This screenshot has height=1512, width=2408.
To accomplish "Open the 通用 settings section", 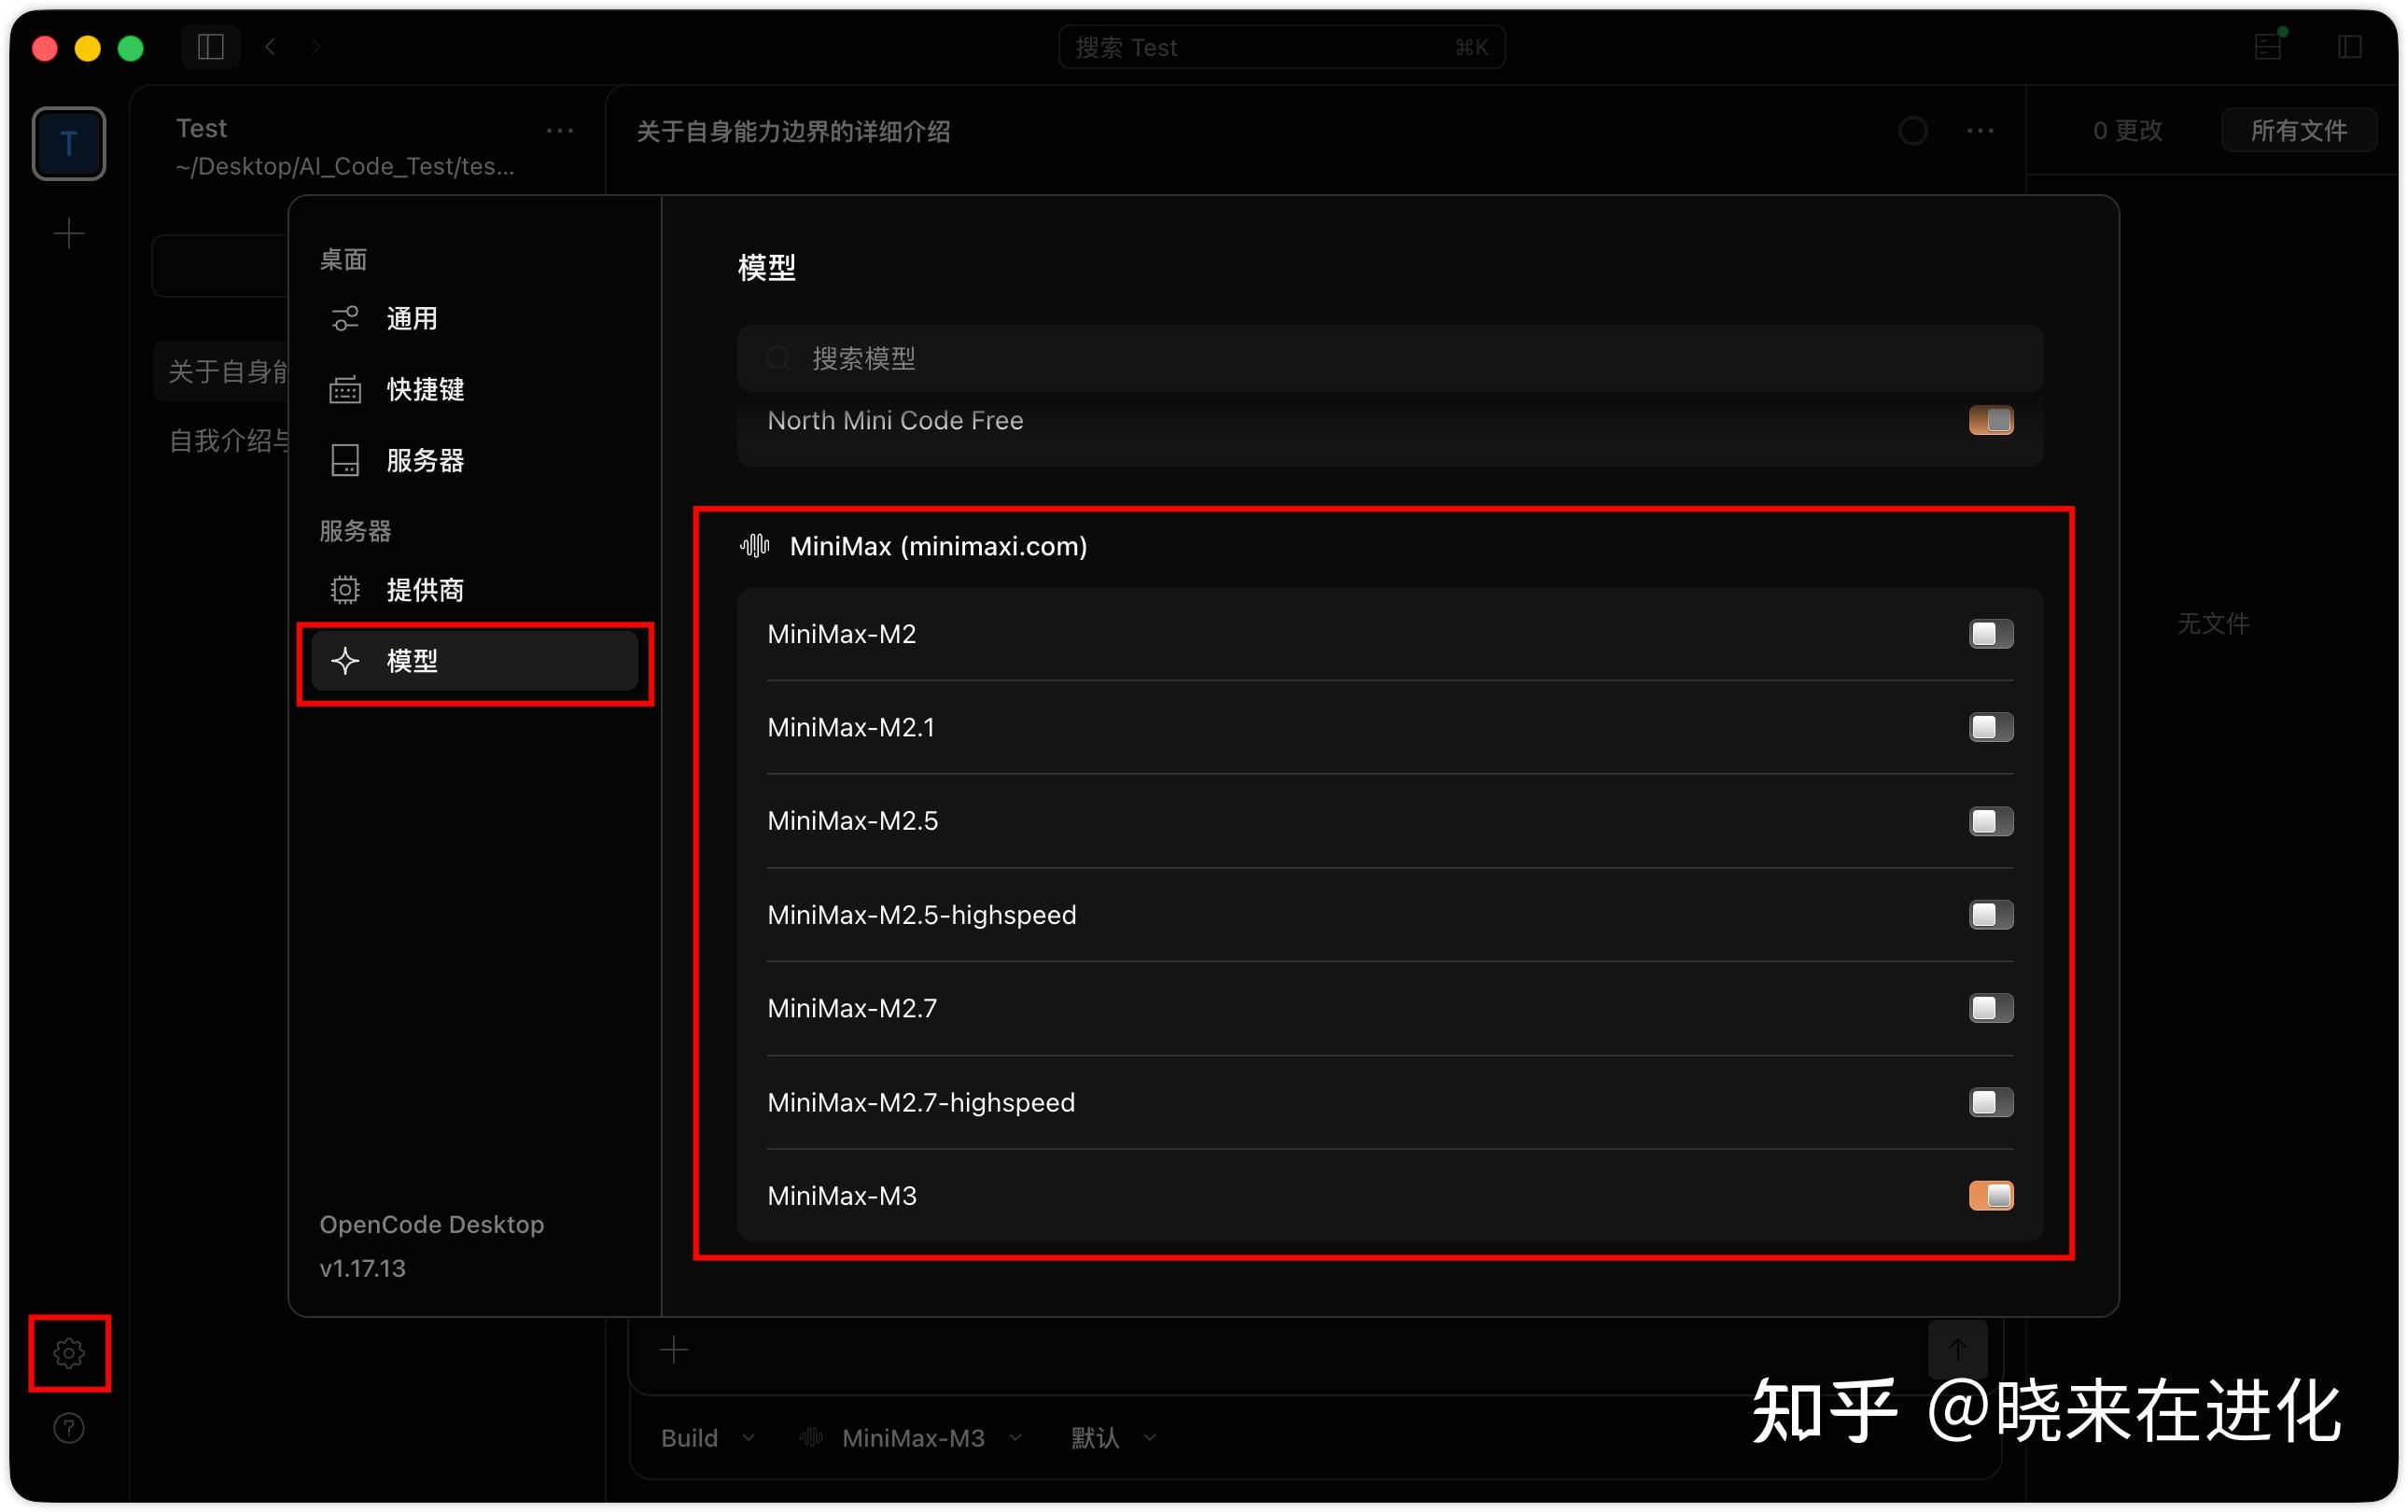I will pos(475,319).
